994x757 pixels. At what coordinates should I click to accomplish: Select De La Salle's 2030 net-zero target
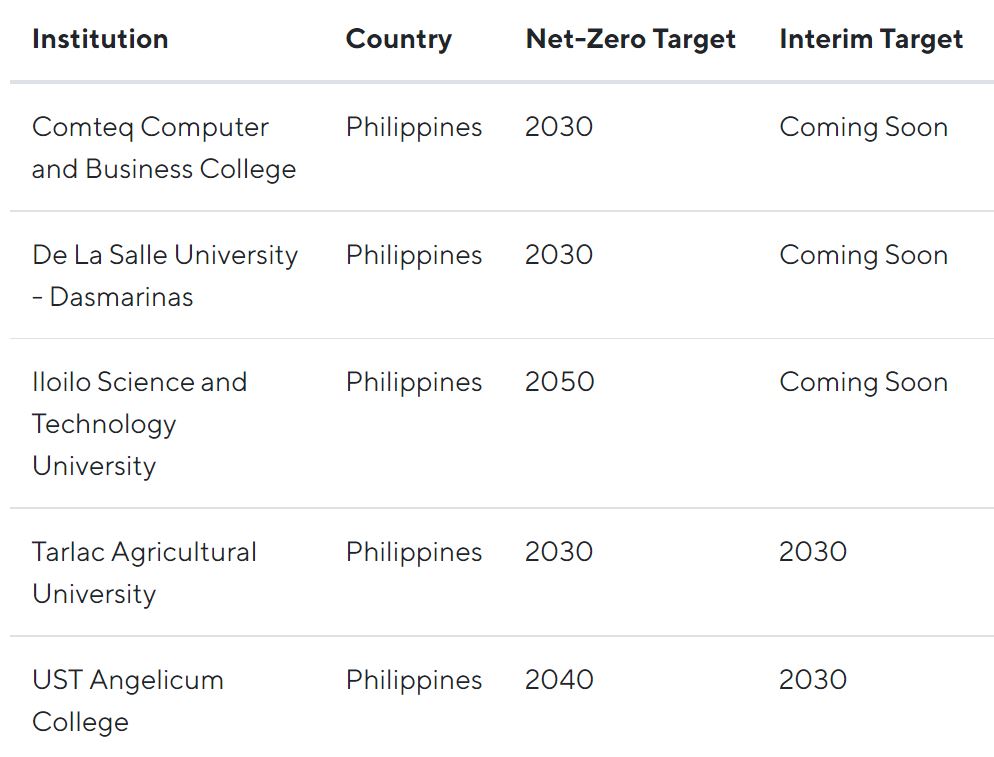(559, 255)
